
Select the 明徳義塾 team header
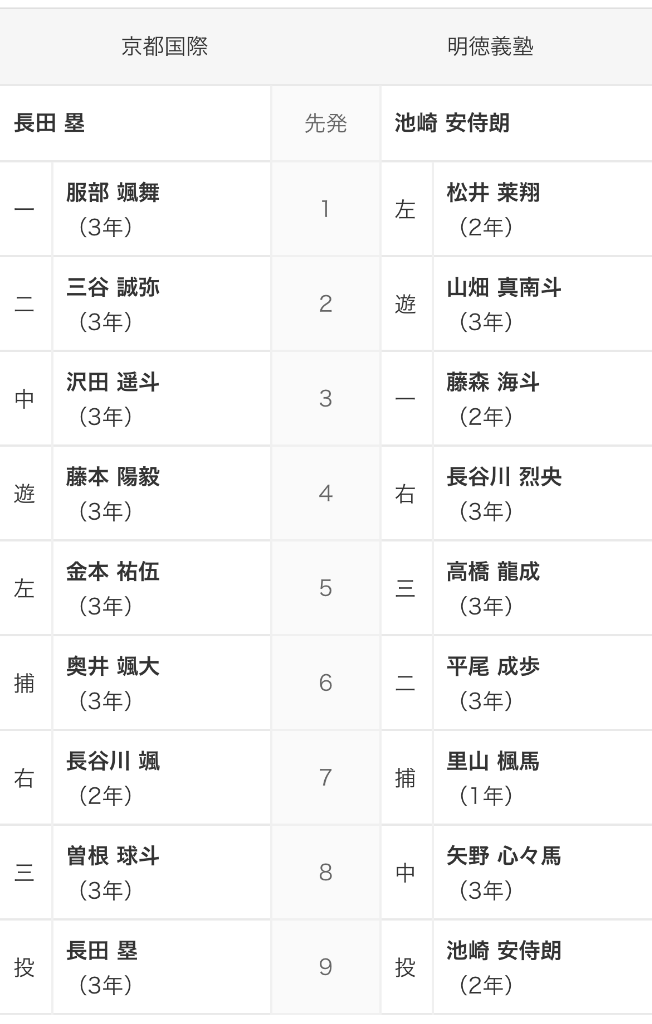click(x=491, y=46)
